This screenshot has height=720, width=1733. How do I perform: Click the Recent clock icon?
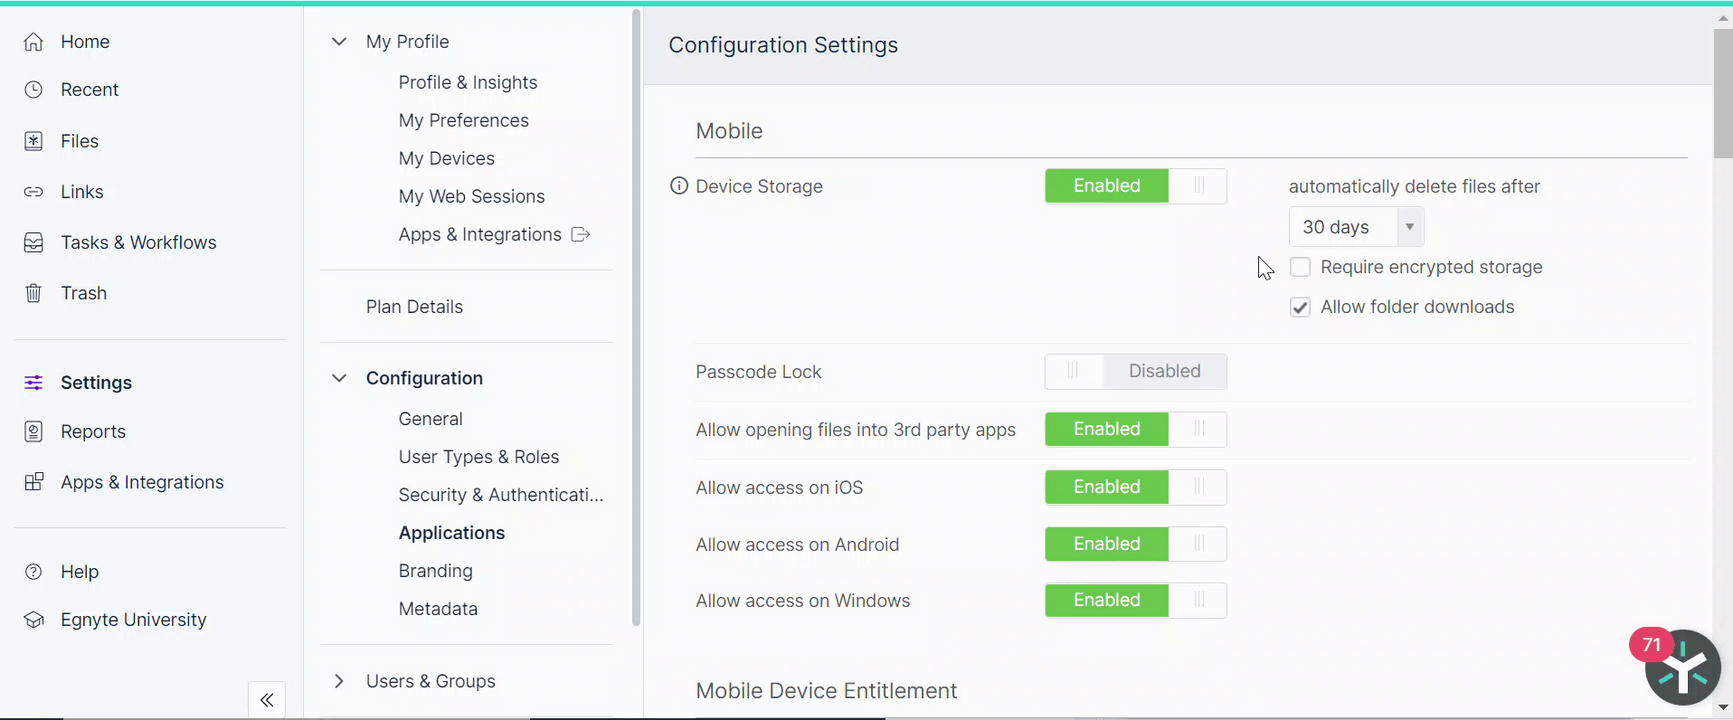click(x=34, y=90)
